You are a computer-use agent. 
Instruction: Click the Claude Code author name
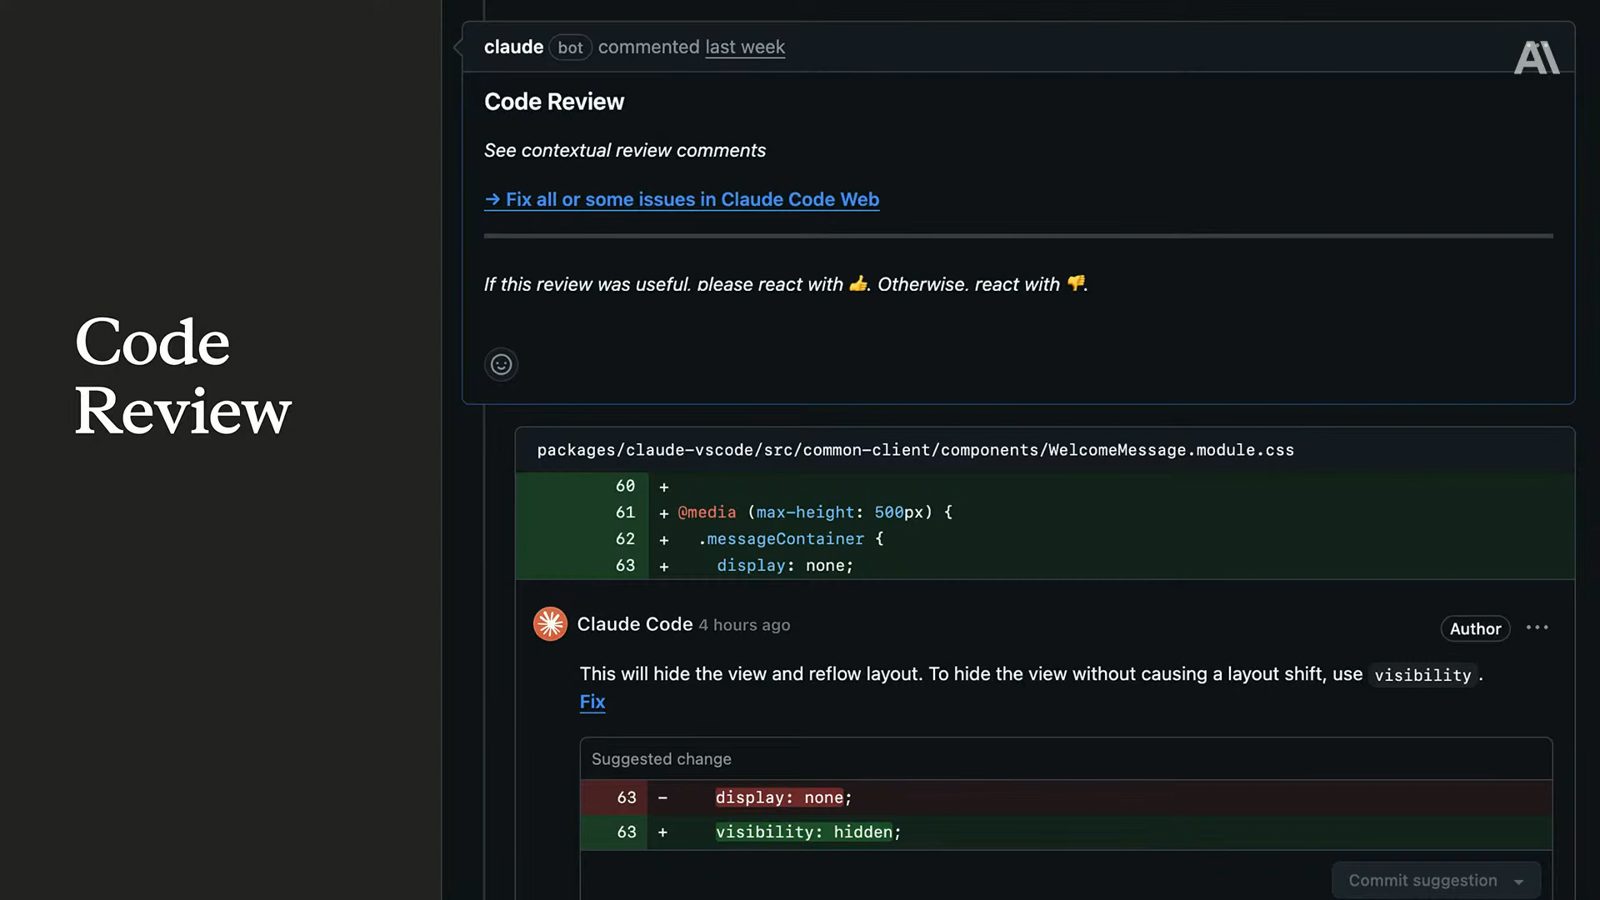[635, 624]
